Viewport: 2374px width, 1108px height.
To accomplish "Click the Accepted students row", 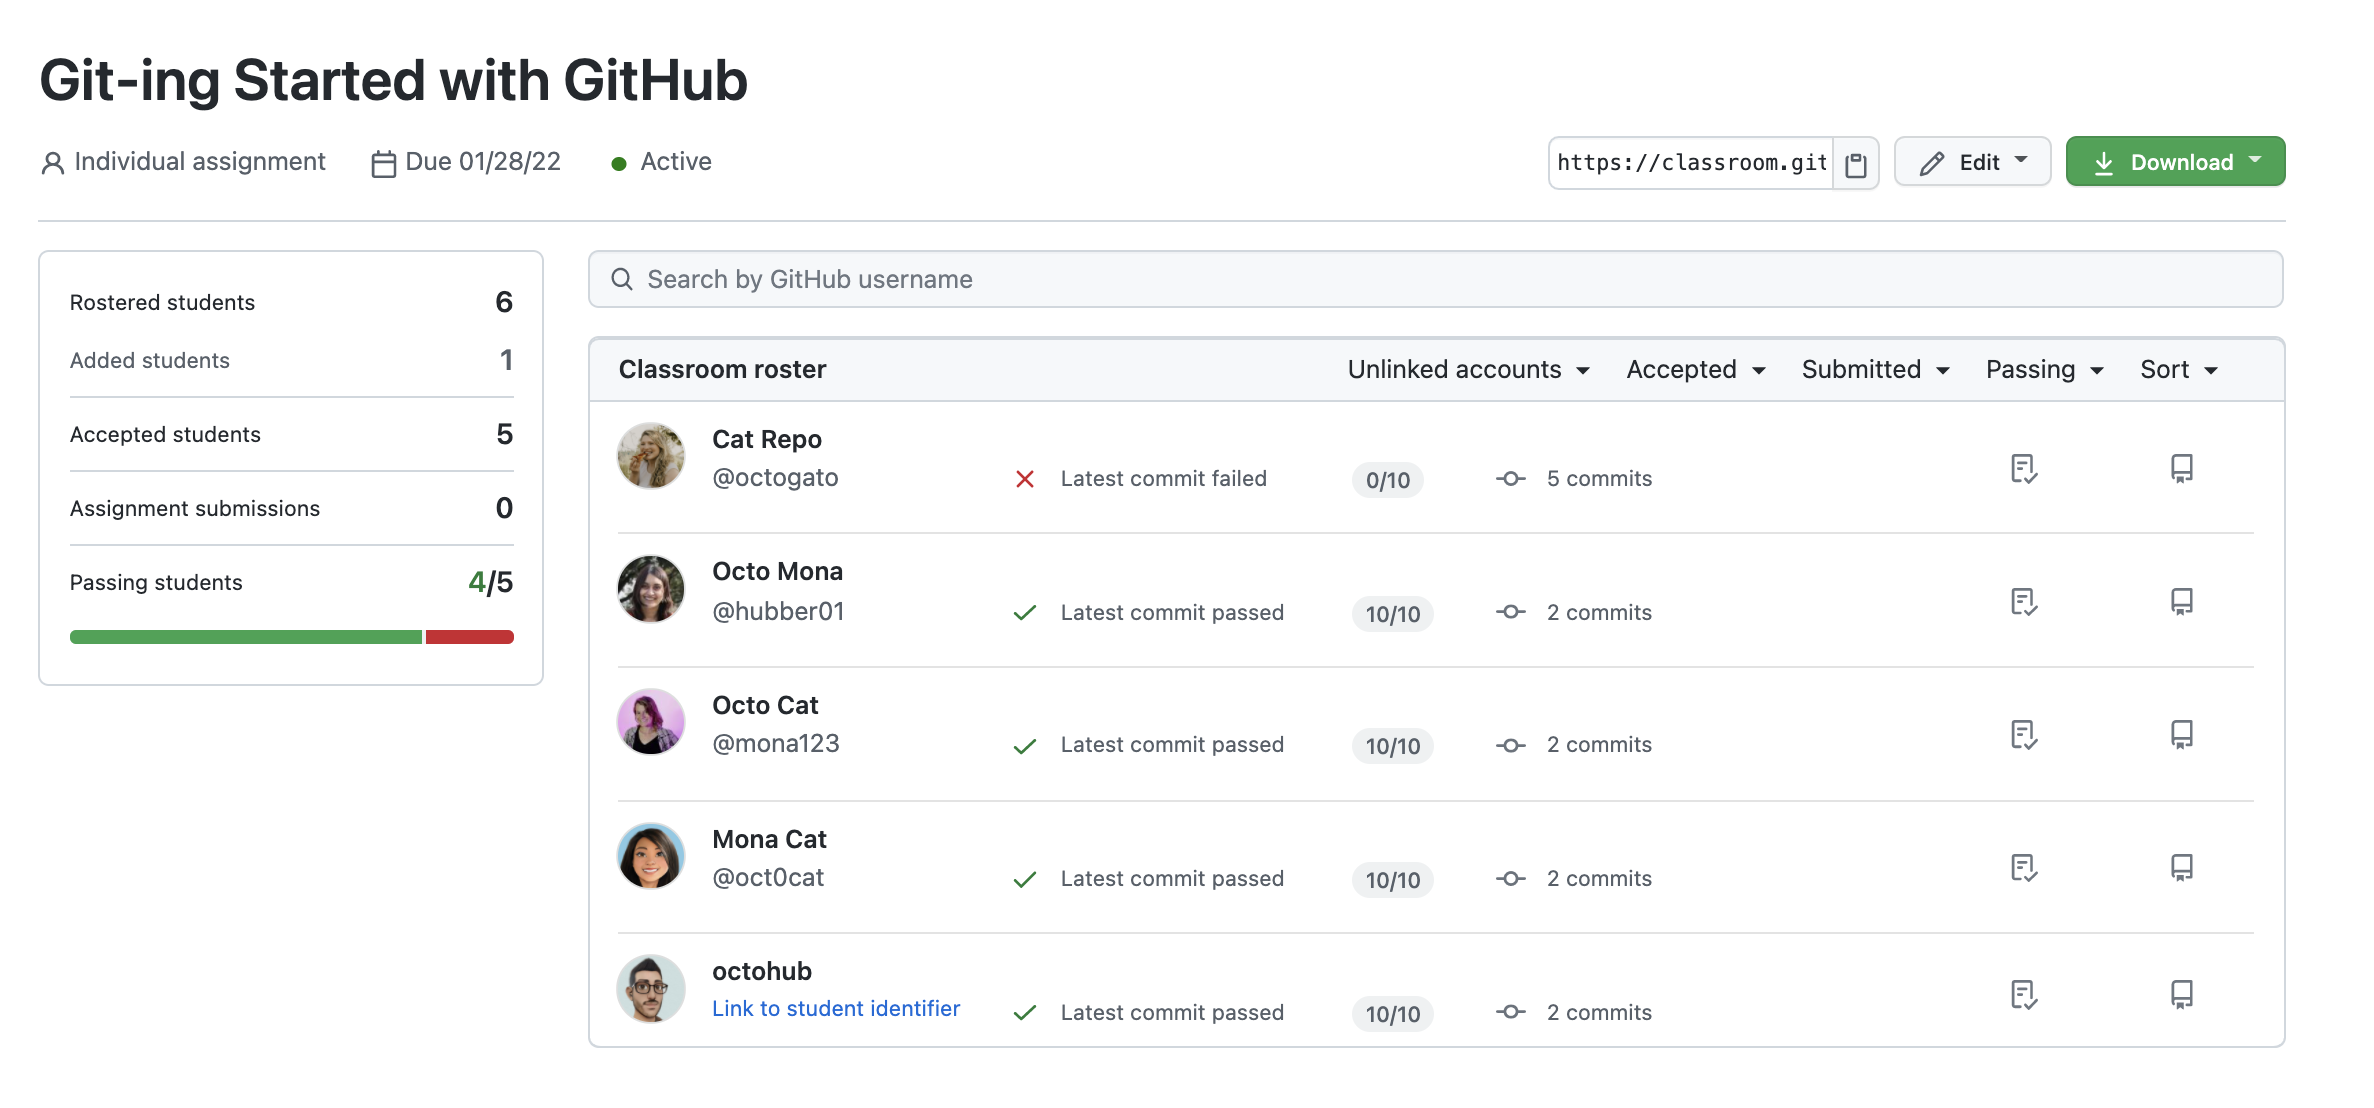I will [x=292, y=434].
